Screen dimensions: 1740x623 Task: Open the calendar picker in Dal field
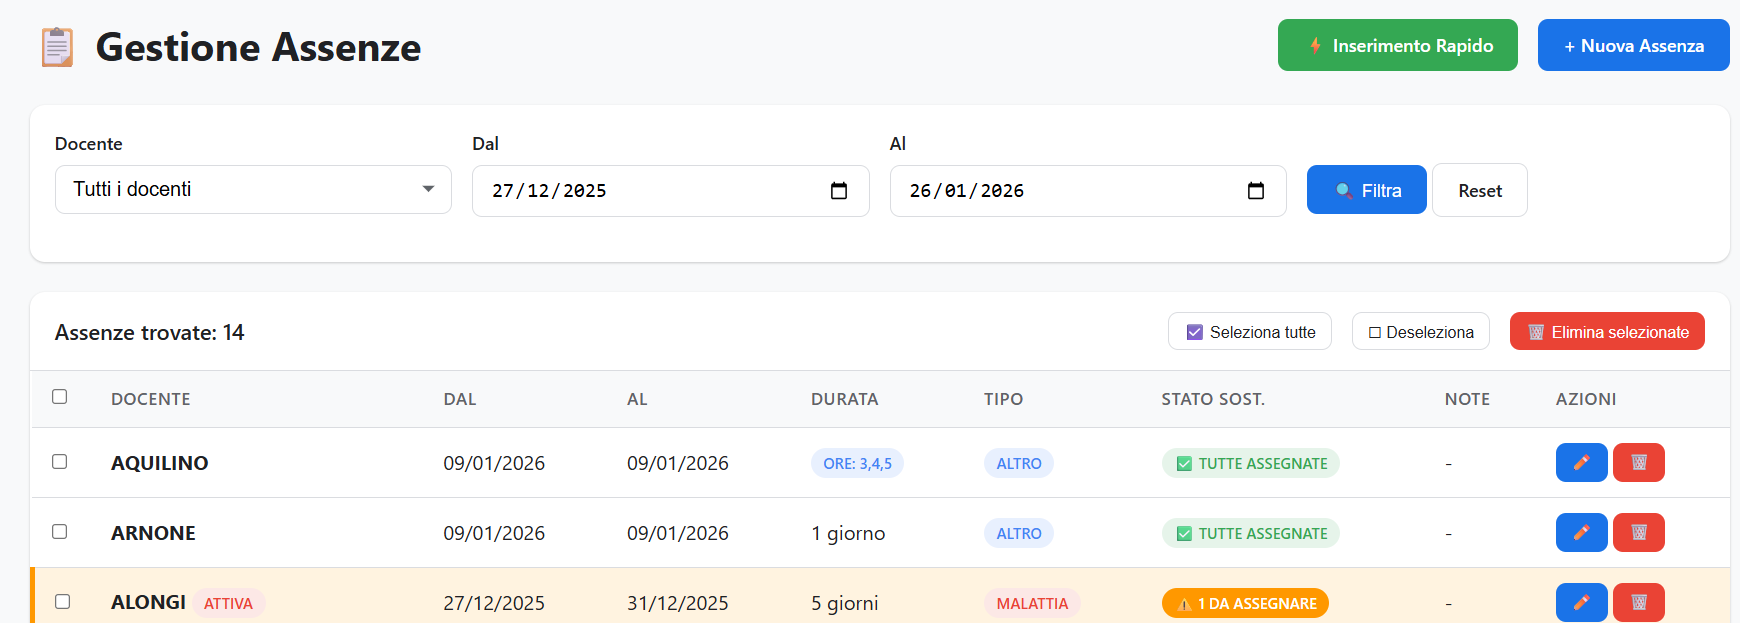tap(839, 191)
